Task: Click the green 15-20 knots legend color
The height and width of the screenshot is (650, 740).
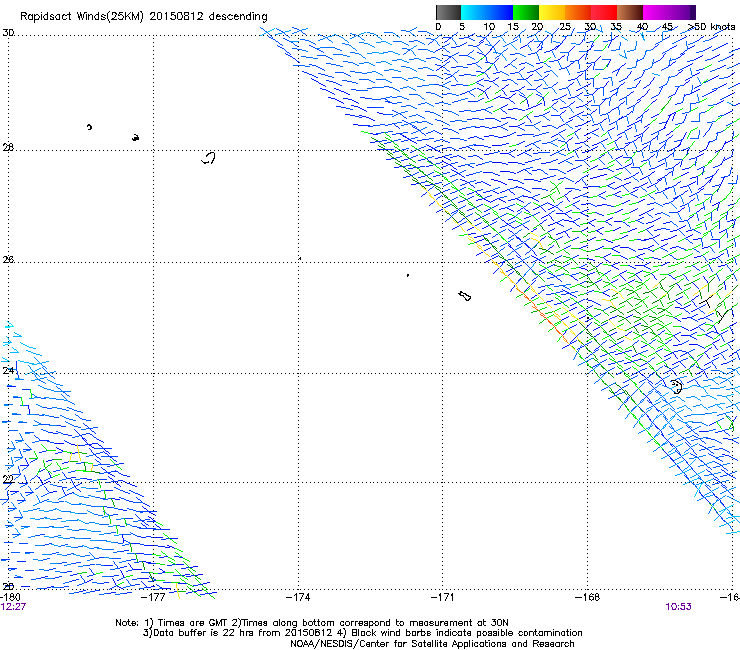Action: click(526, 12)
